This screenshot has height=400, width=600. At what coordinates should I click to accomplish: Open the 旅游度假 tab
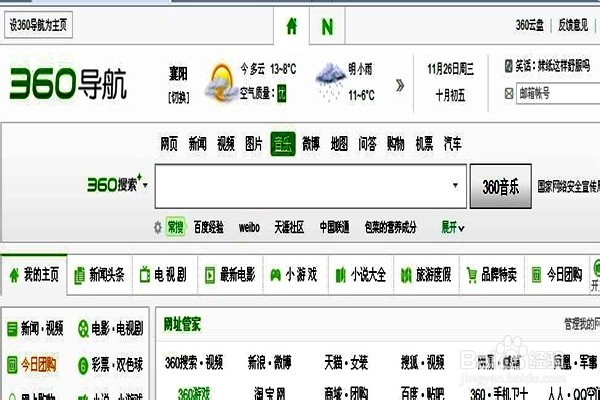pyautogui.click(x=426, y=275)
